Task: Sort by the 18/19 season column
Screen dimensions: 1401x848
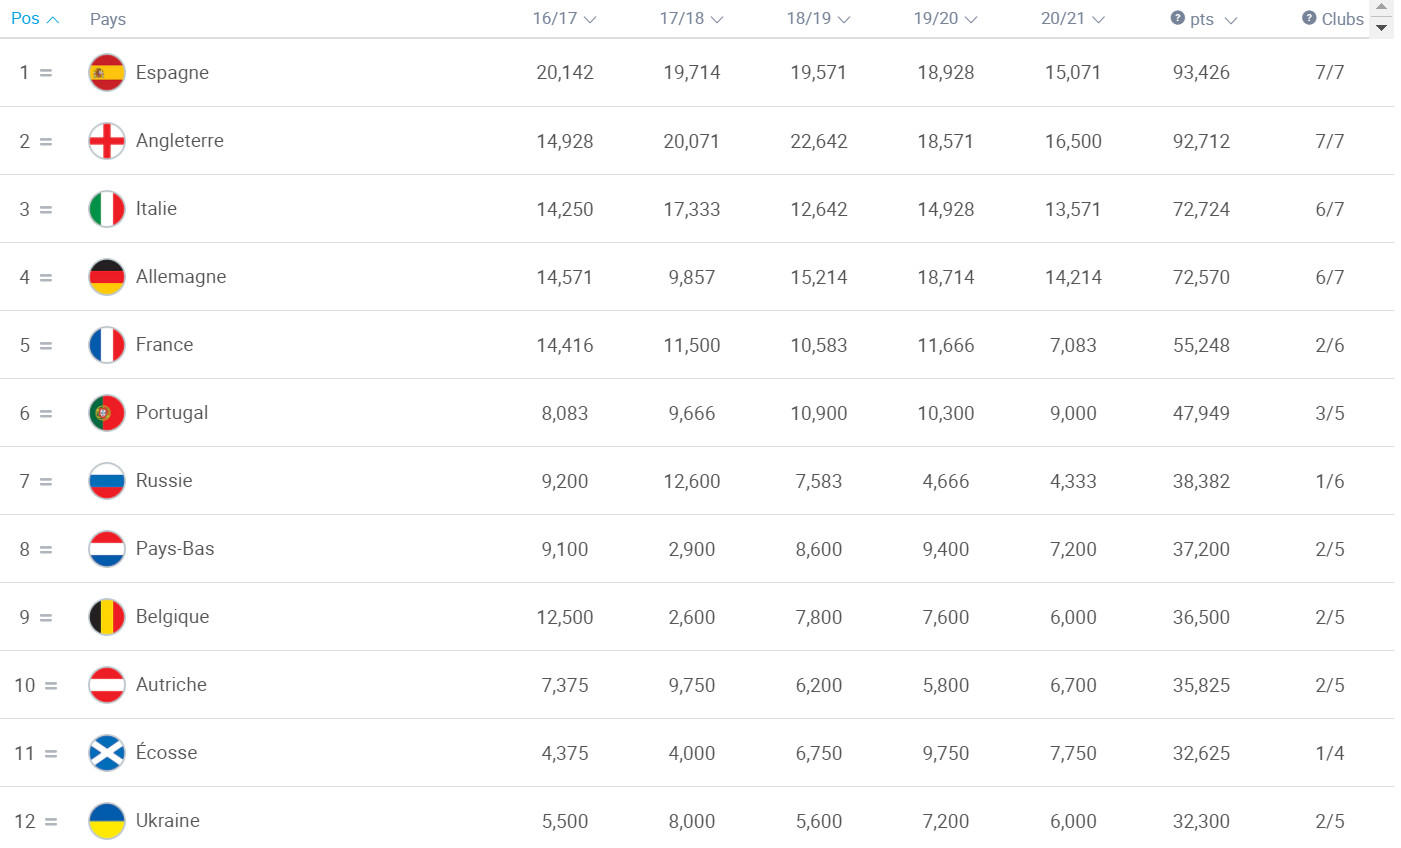Action: 818,19
